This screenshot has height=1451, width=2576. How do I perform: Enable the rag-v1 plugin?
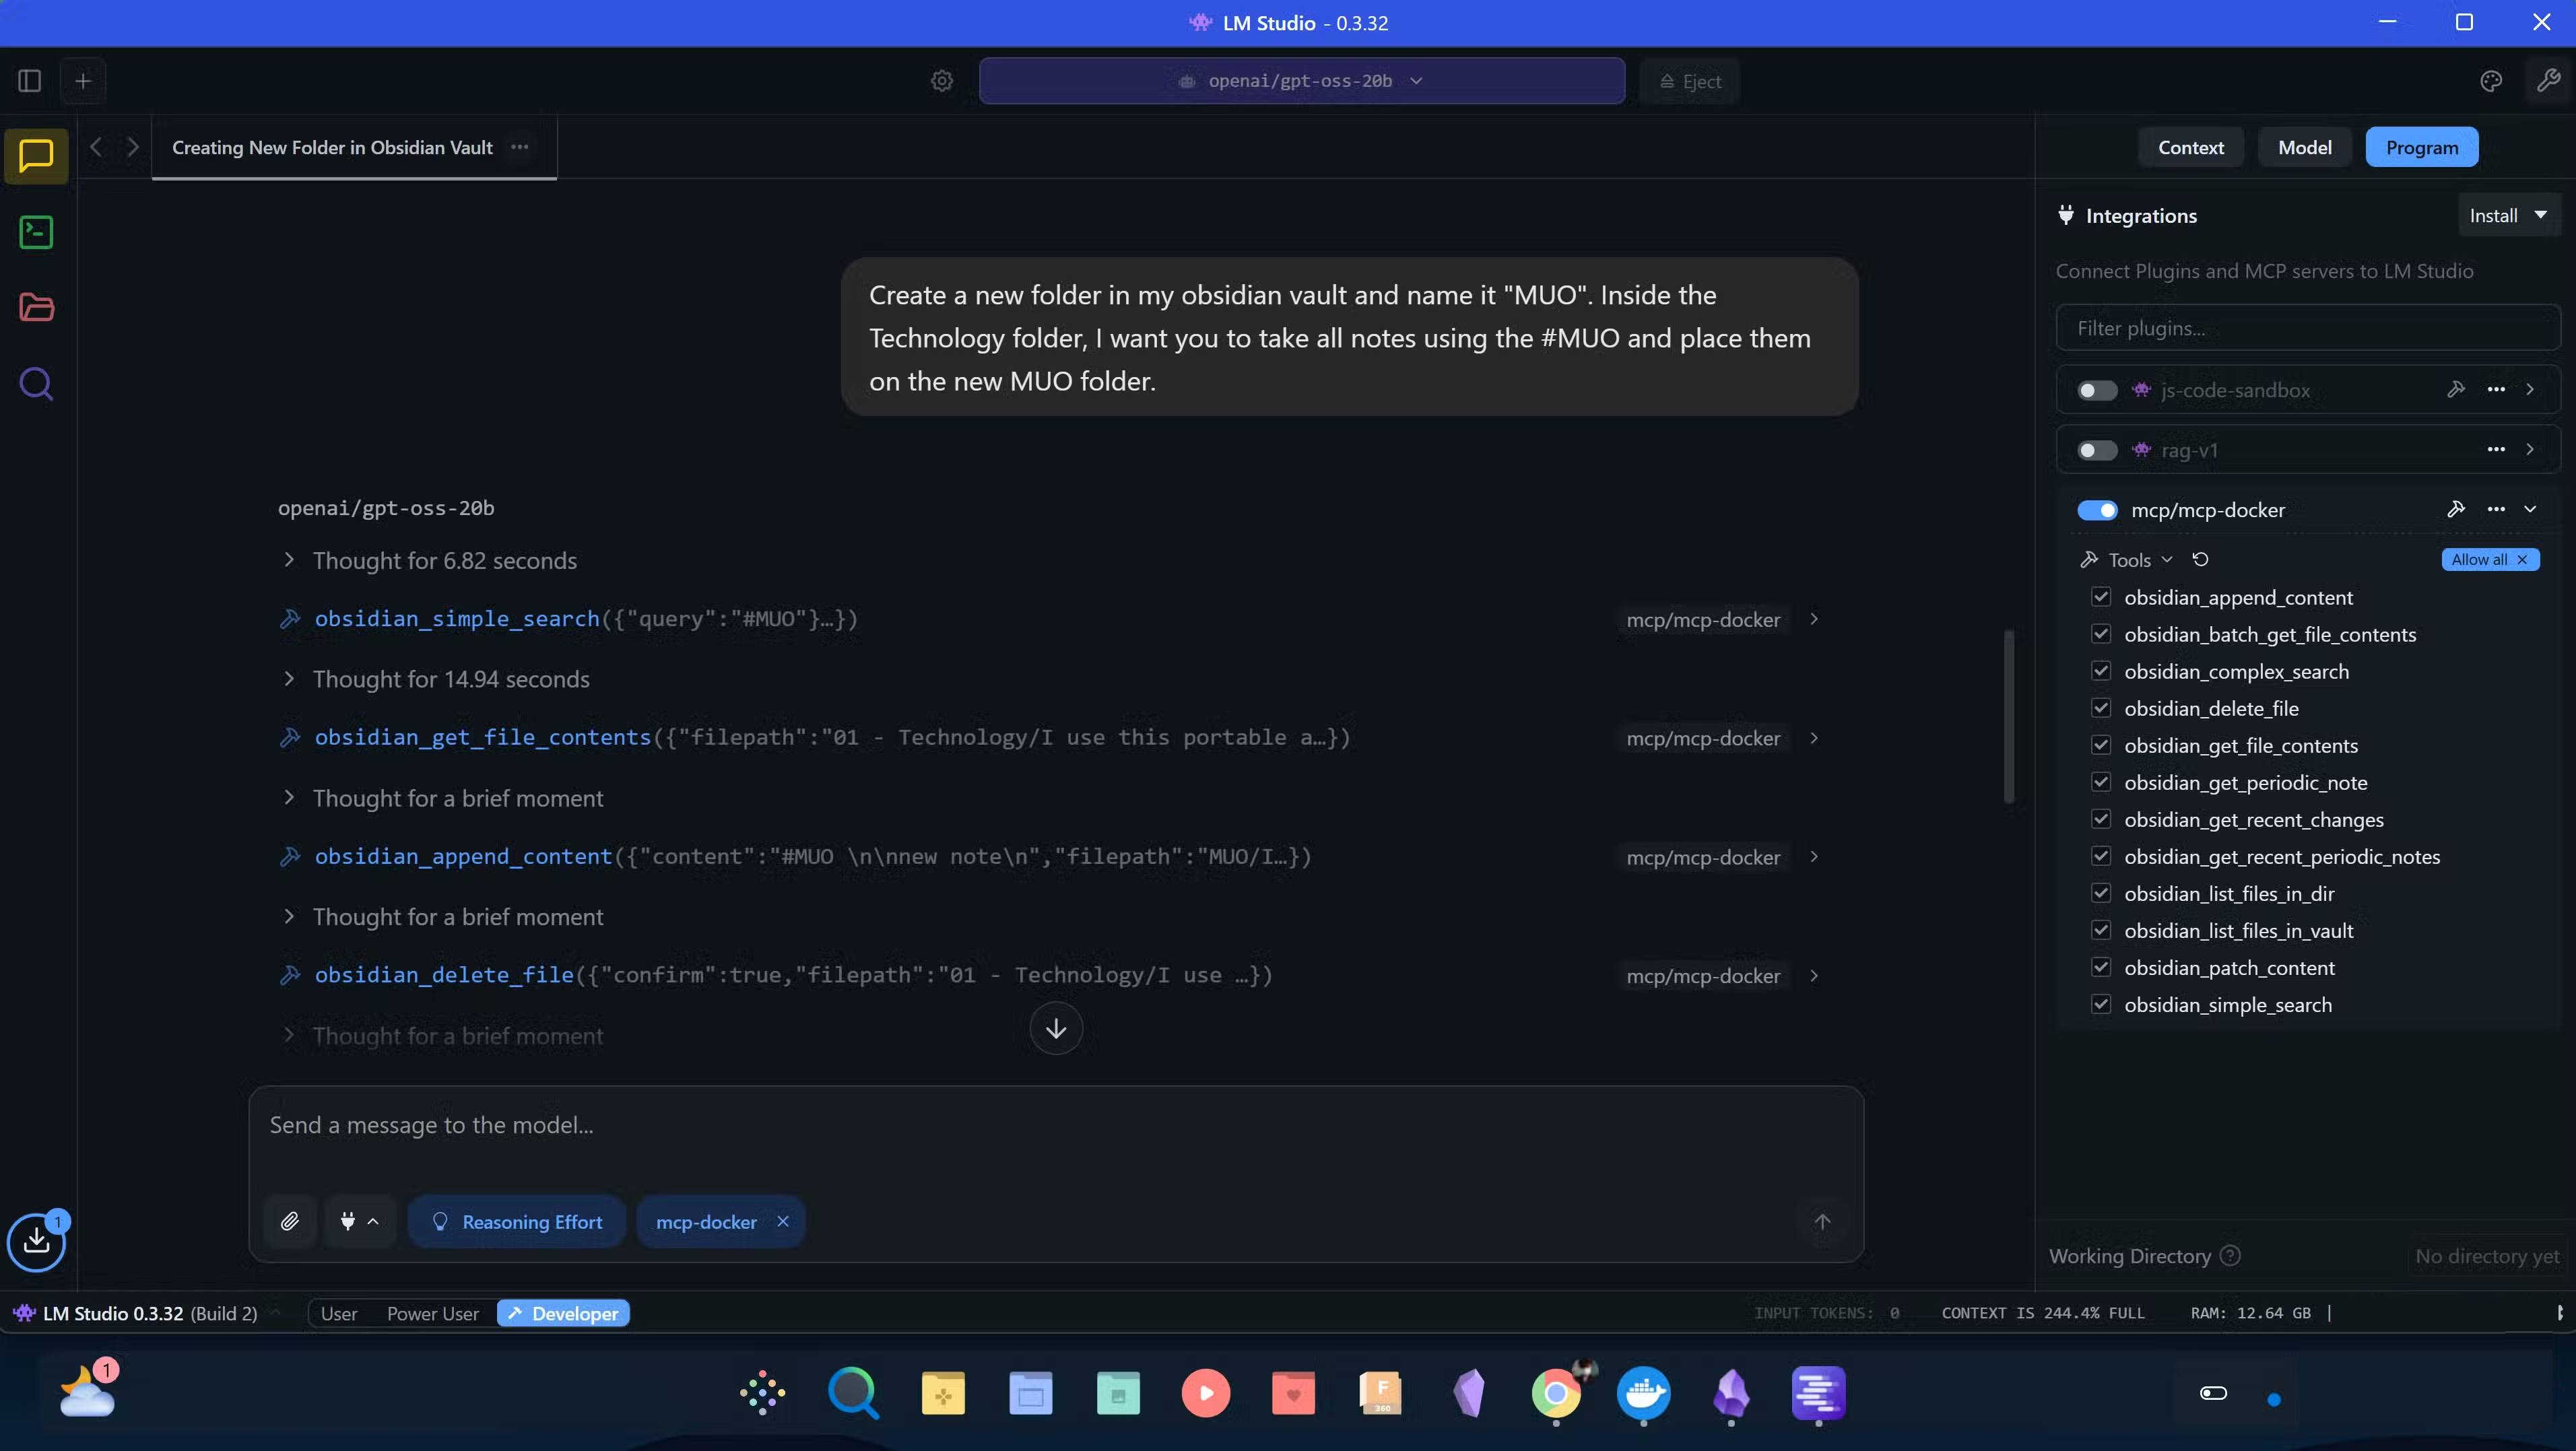click(x=2096, y=449)
